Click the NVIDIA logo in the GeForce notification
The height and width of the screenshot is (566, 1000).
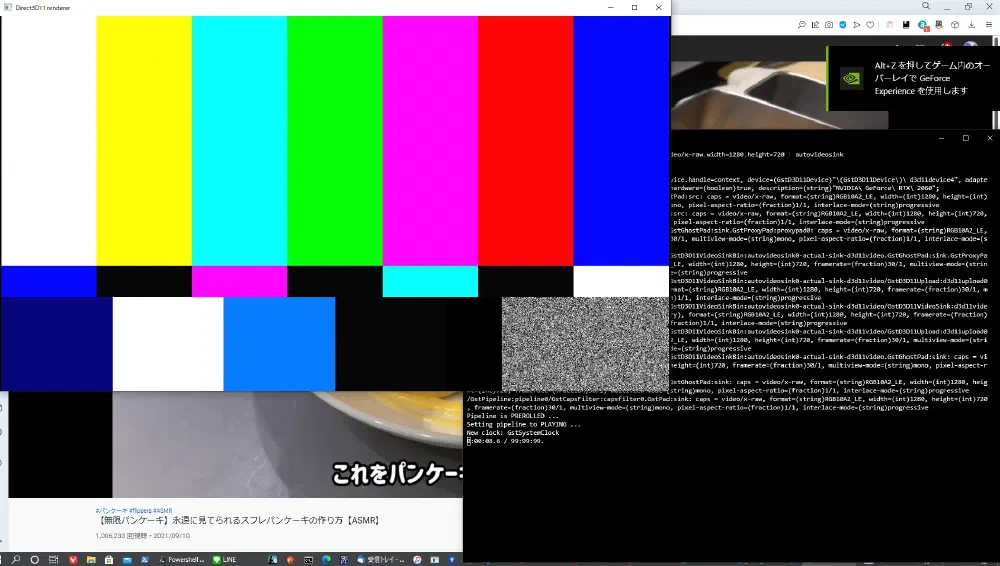point(851,78)
